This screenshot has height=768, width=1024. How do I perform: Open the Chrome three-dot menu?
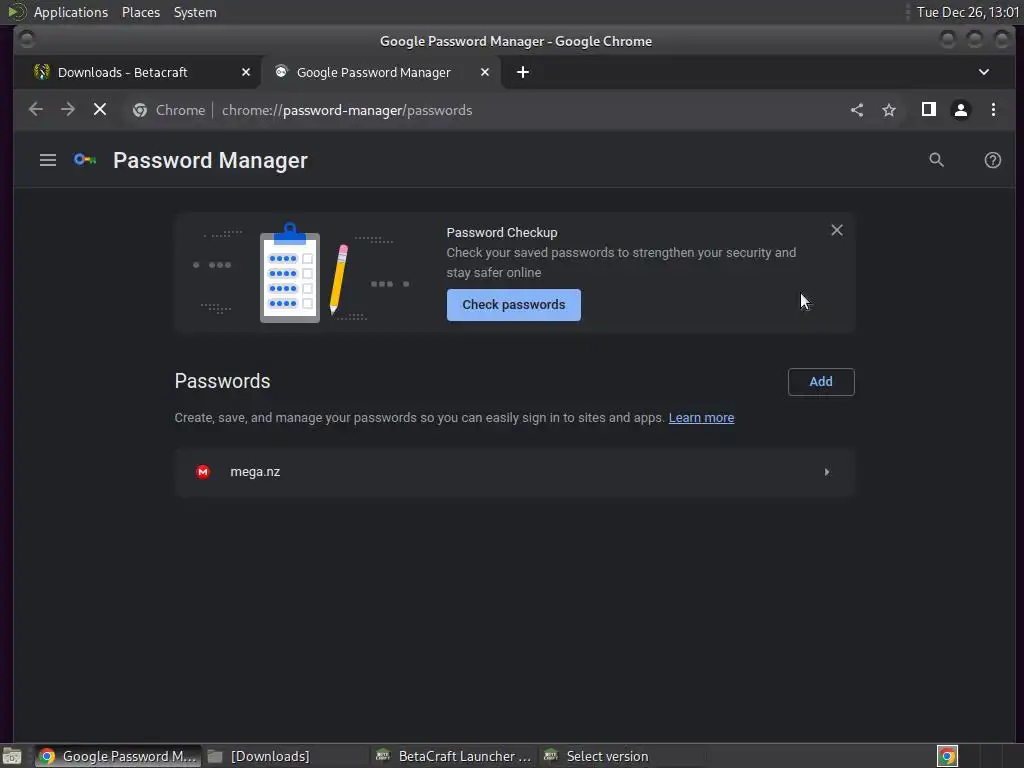click(x=993, y=110)
